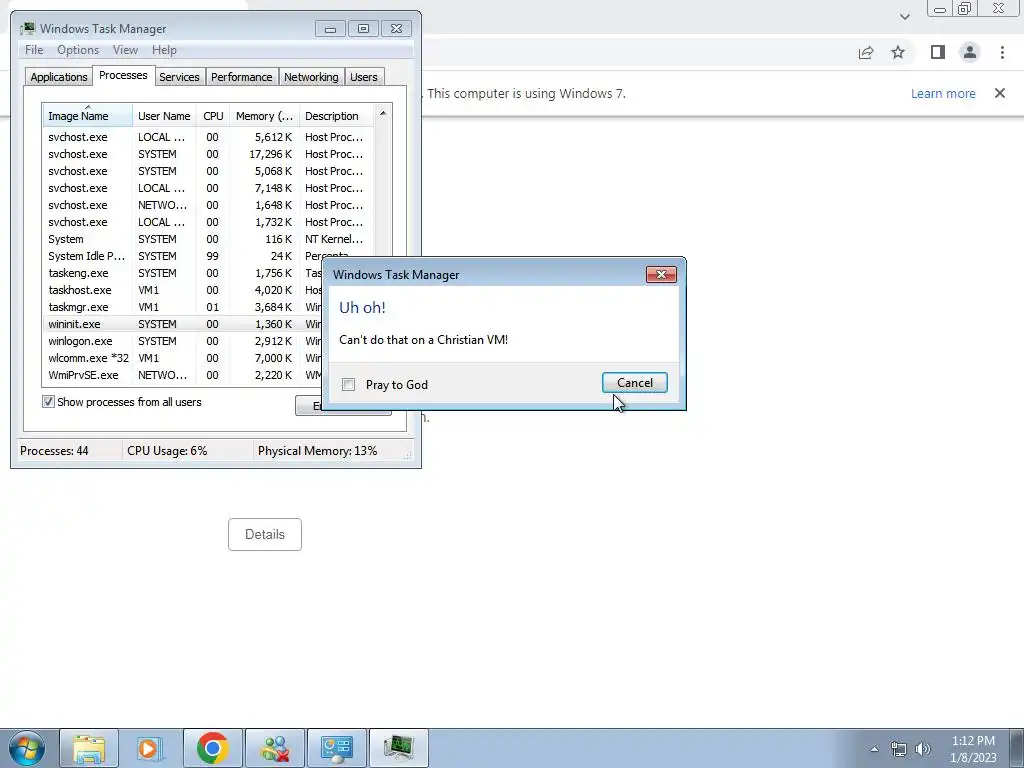Open the clock showing 1:12 PM
1024x768 pixels.
(973, 749)
